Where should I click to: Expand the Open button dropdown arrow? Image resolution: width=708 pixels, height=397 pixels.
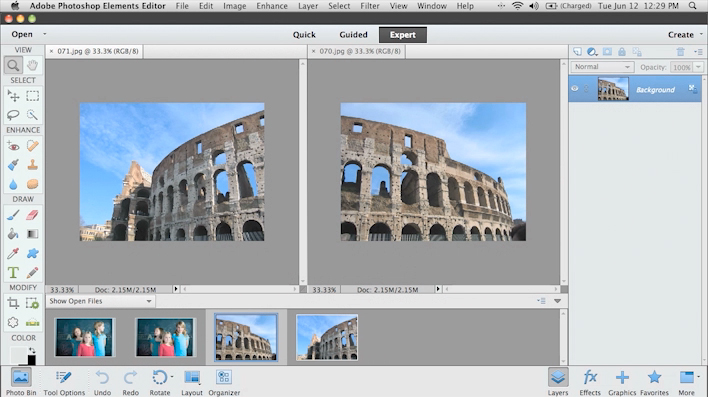[44, 34]
